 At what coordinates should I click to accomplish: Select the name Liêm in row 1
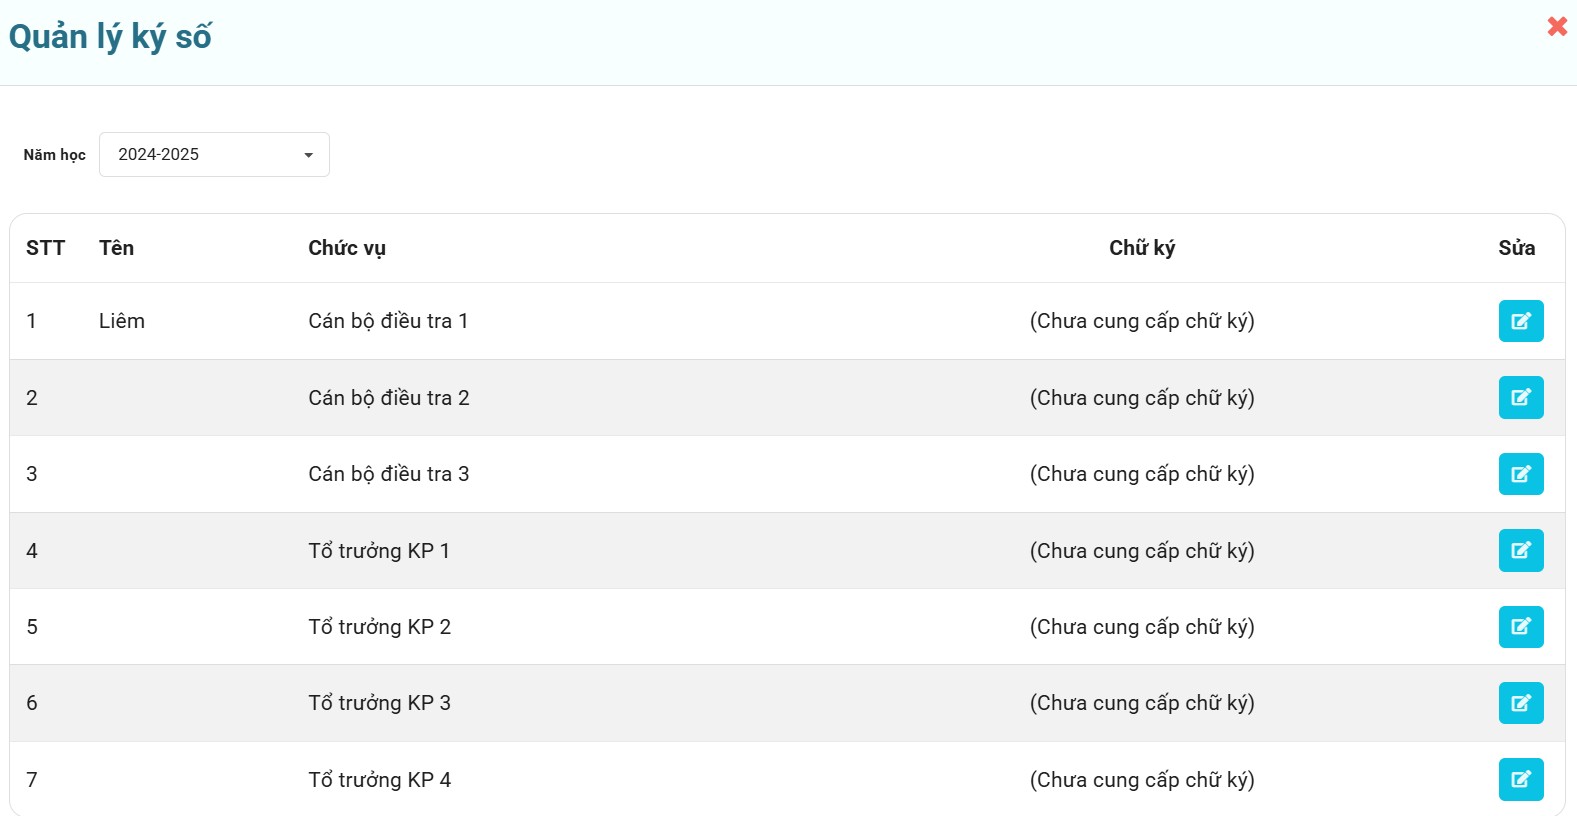tap(122, 321)
